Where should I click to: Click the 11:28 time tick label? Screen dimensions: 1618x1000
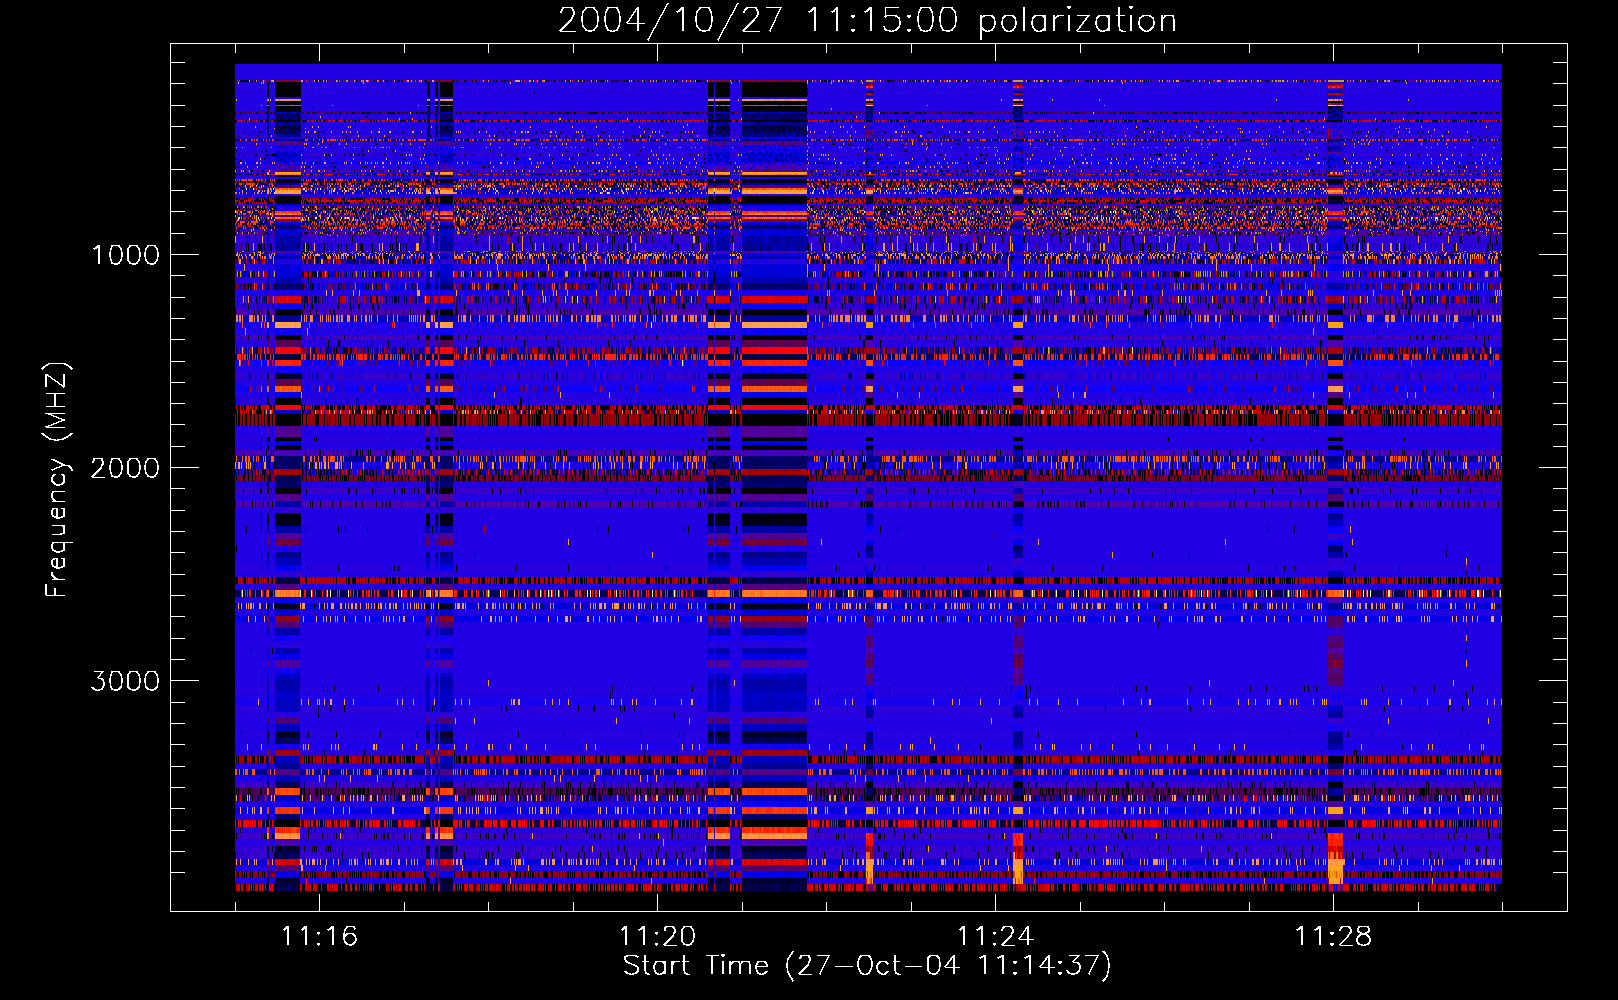click(1333, 936)
